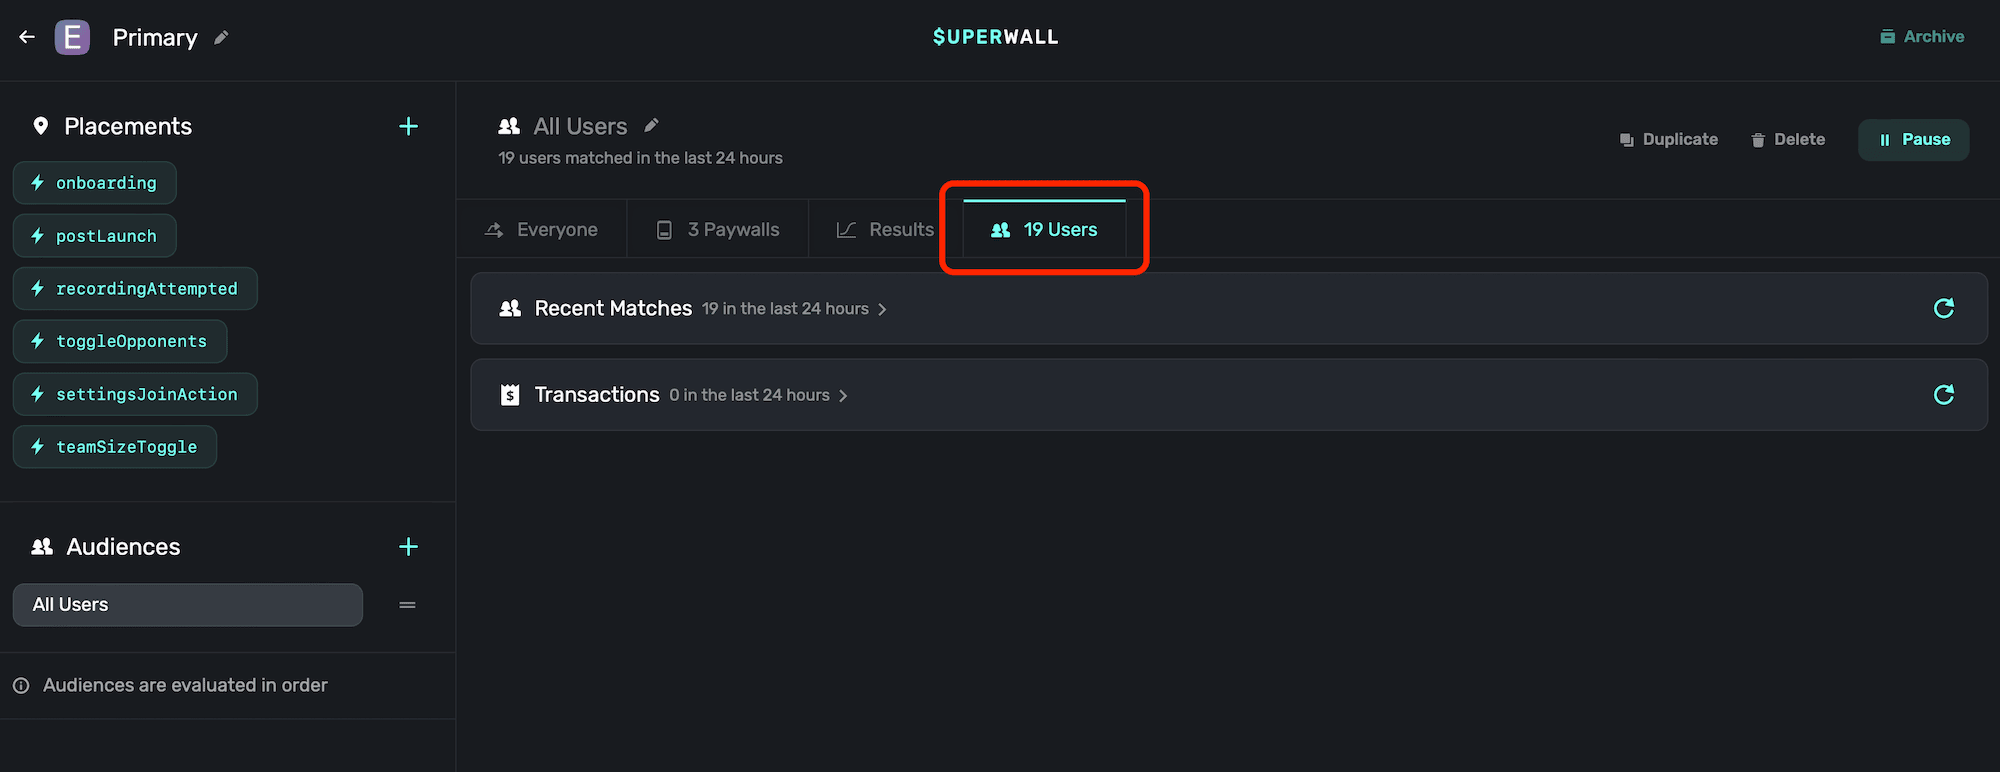Pause the All Users audience
The image size is (2000, 772).
(1913, 140)
